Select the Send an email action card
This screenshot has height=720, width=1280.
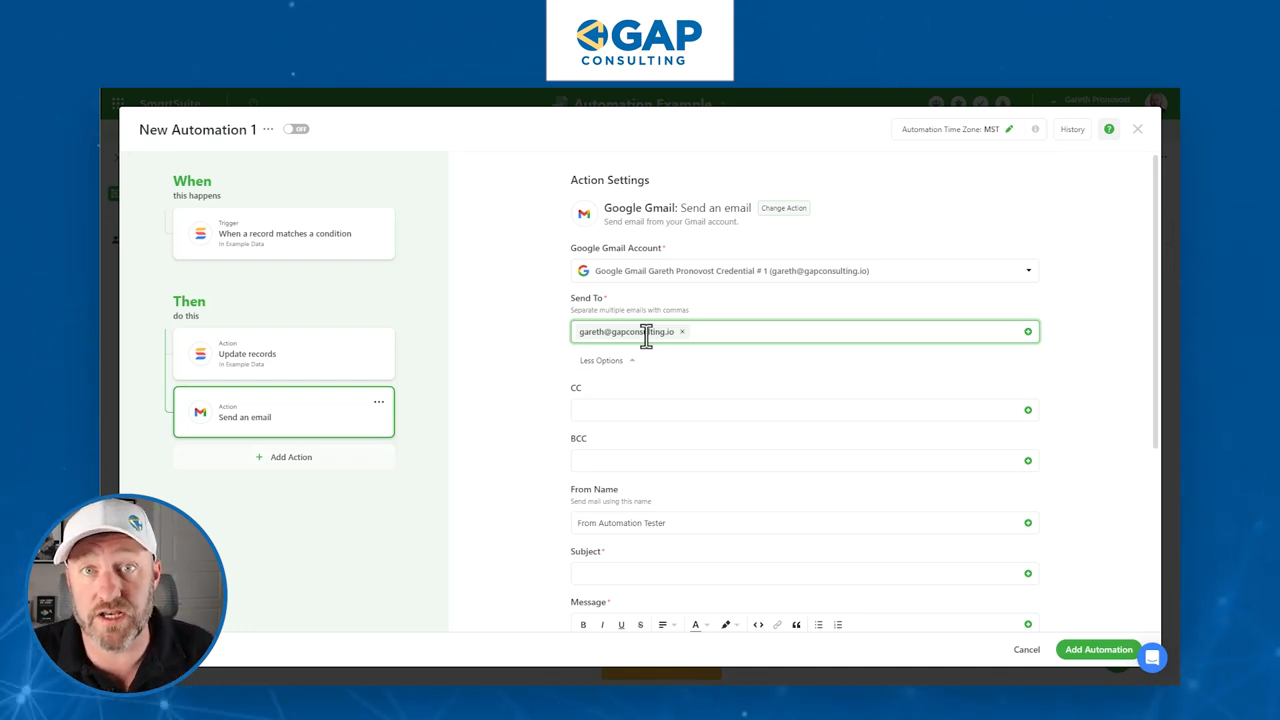pyautogui.click(x=284, y=412)
